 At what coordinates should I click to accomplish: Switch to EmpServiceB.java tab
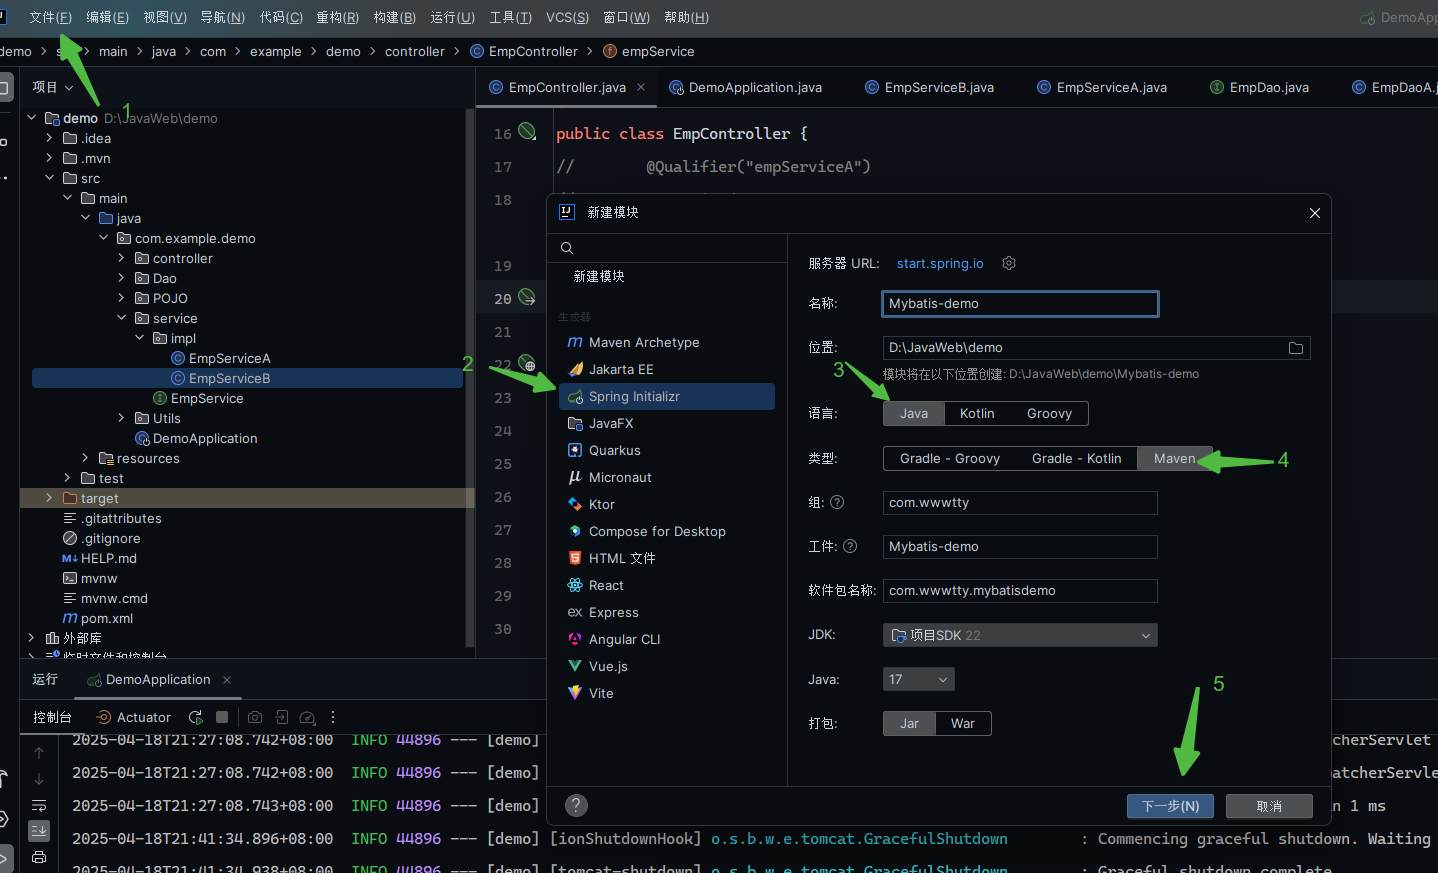coord(929,87)
